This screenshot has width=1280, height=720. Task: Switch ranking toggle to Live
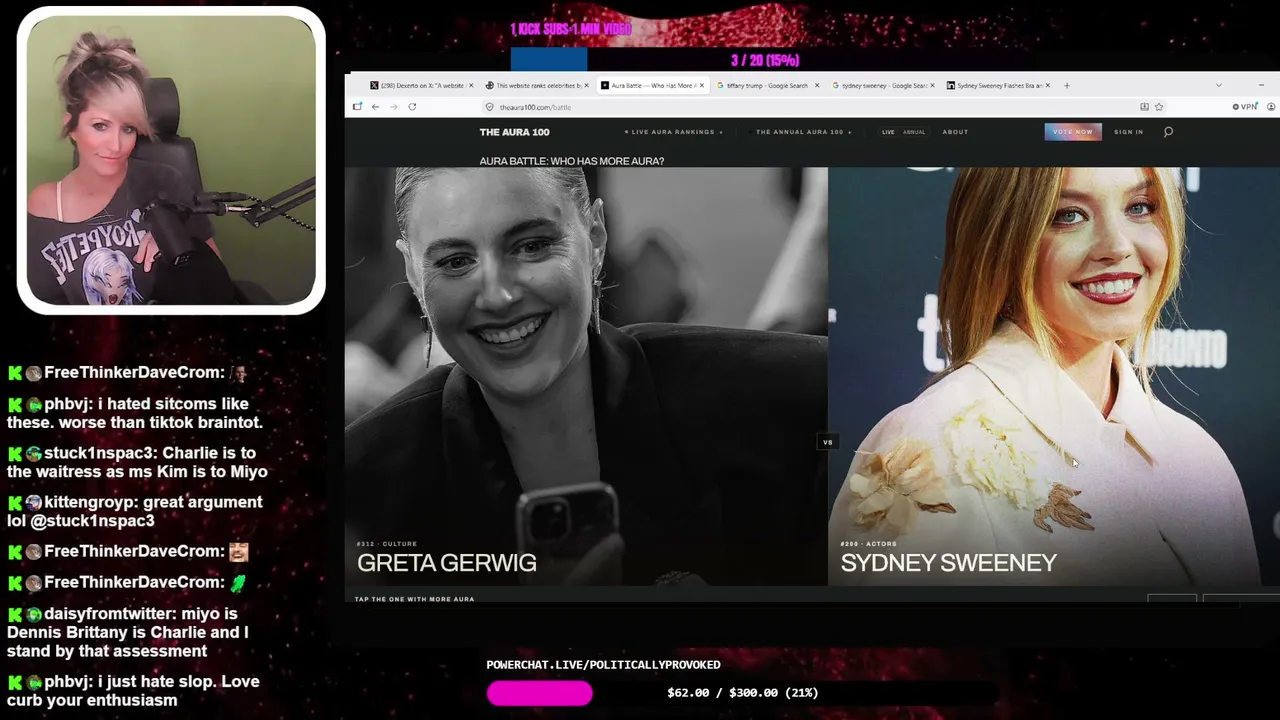pyautogui.click(x=888, y=132)
